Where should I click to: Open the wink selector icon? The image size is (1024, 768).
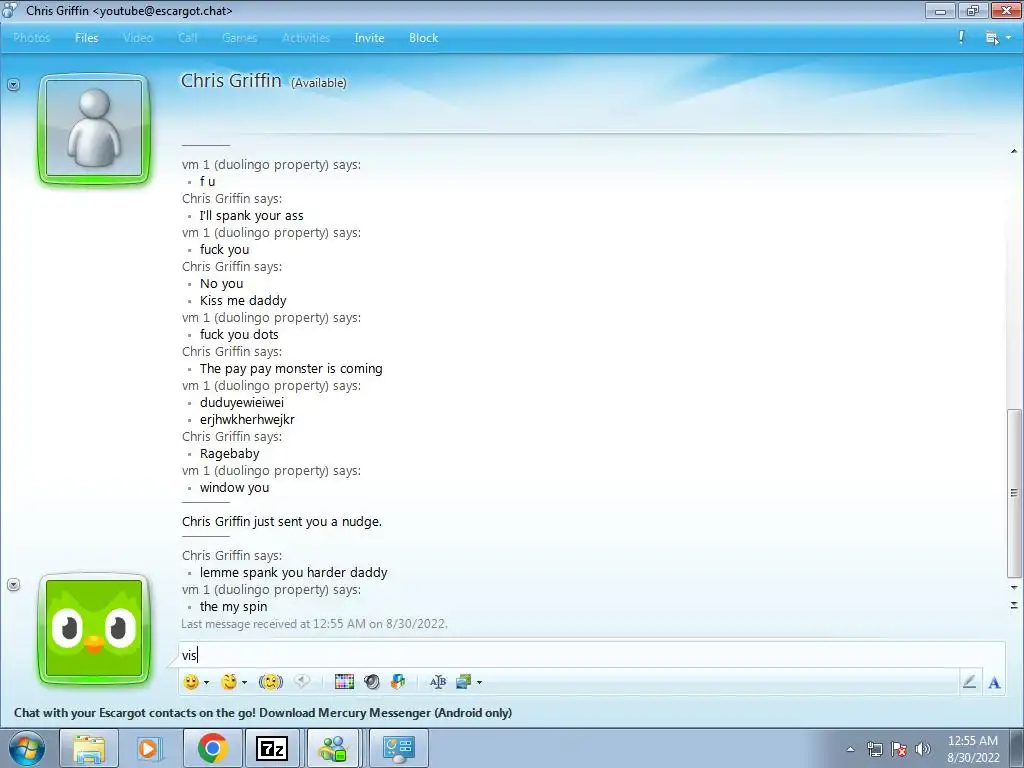click(229, 682)
